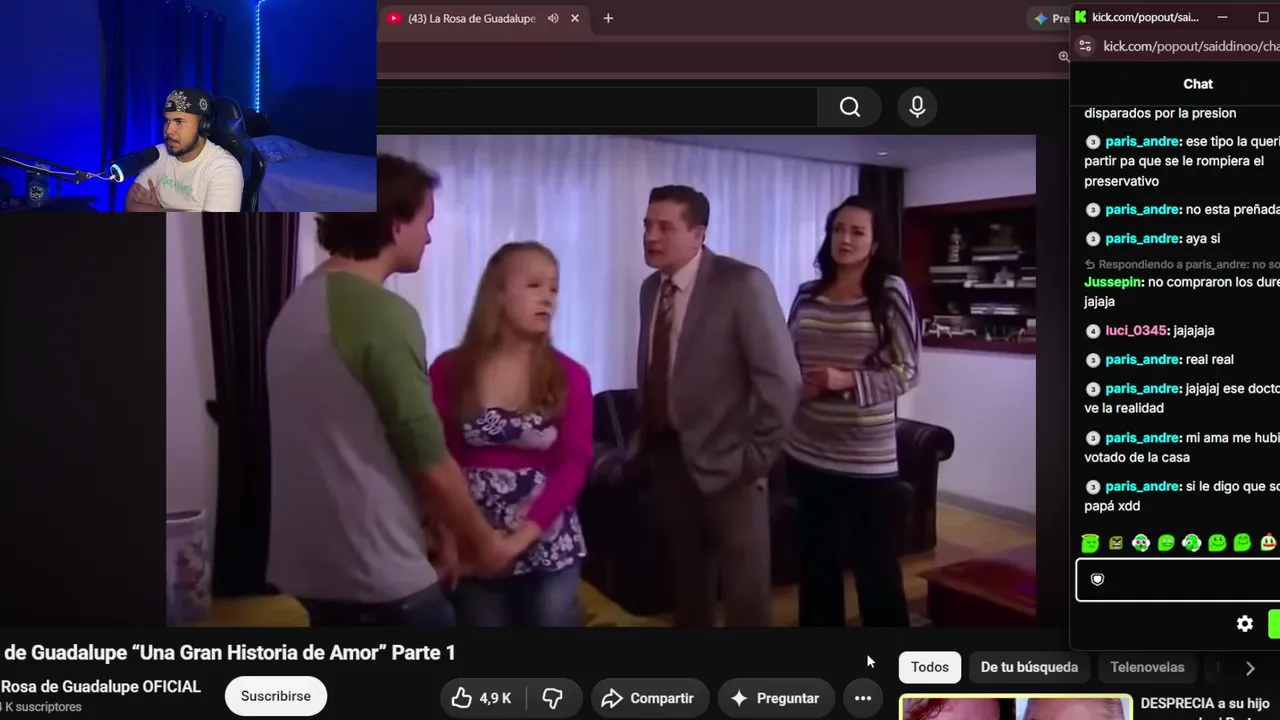1280x720 pixels.
Task: Select the Todos filter chip
Action: tap(930, 667)
